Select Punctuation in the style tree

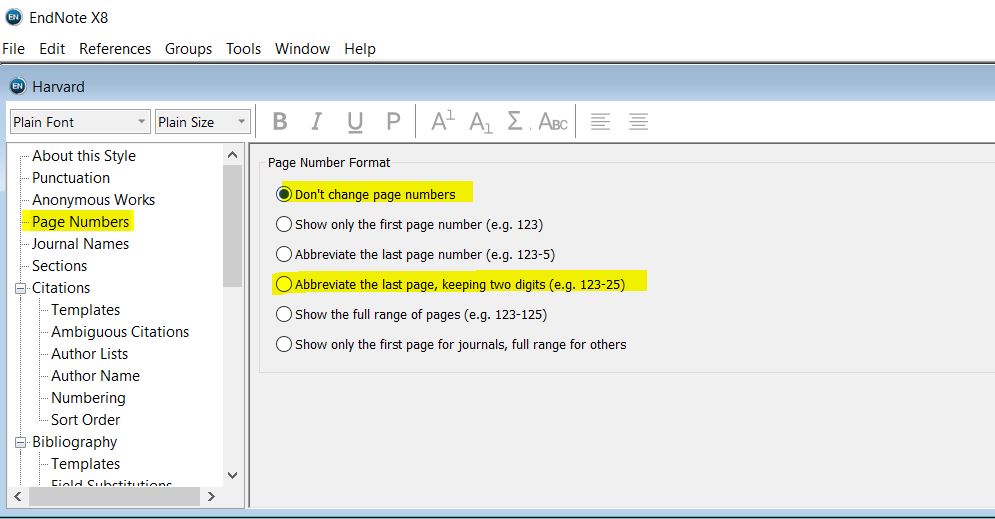(x=71, y=178)
